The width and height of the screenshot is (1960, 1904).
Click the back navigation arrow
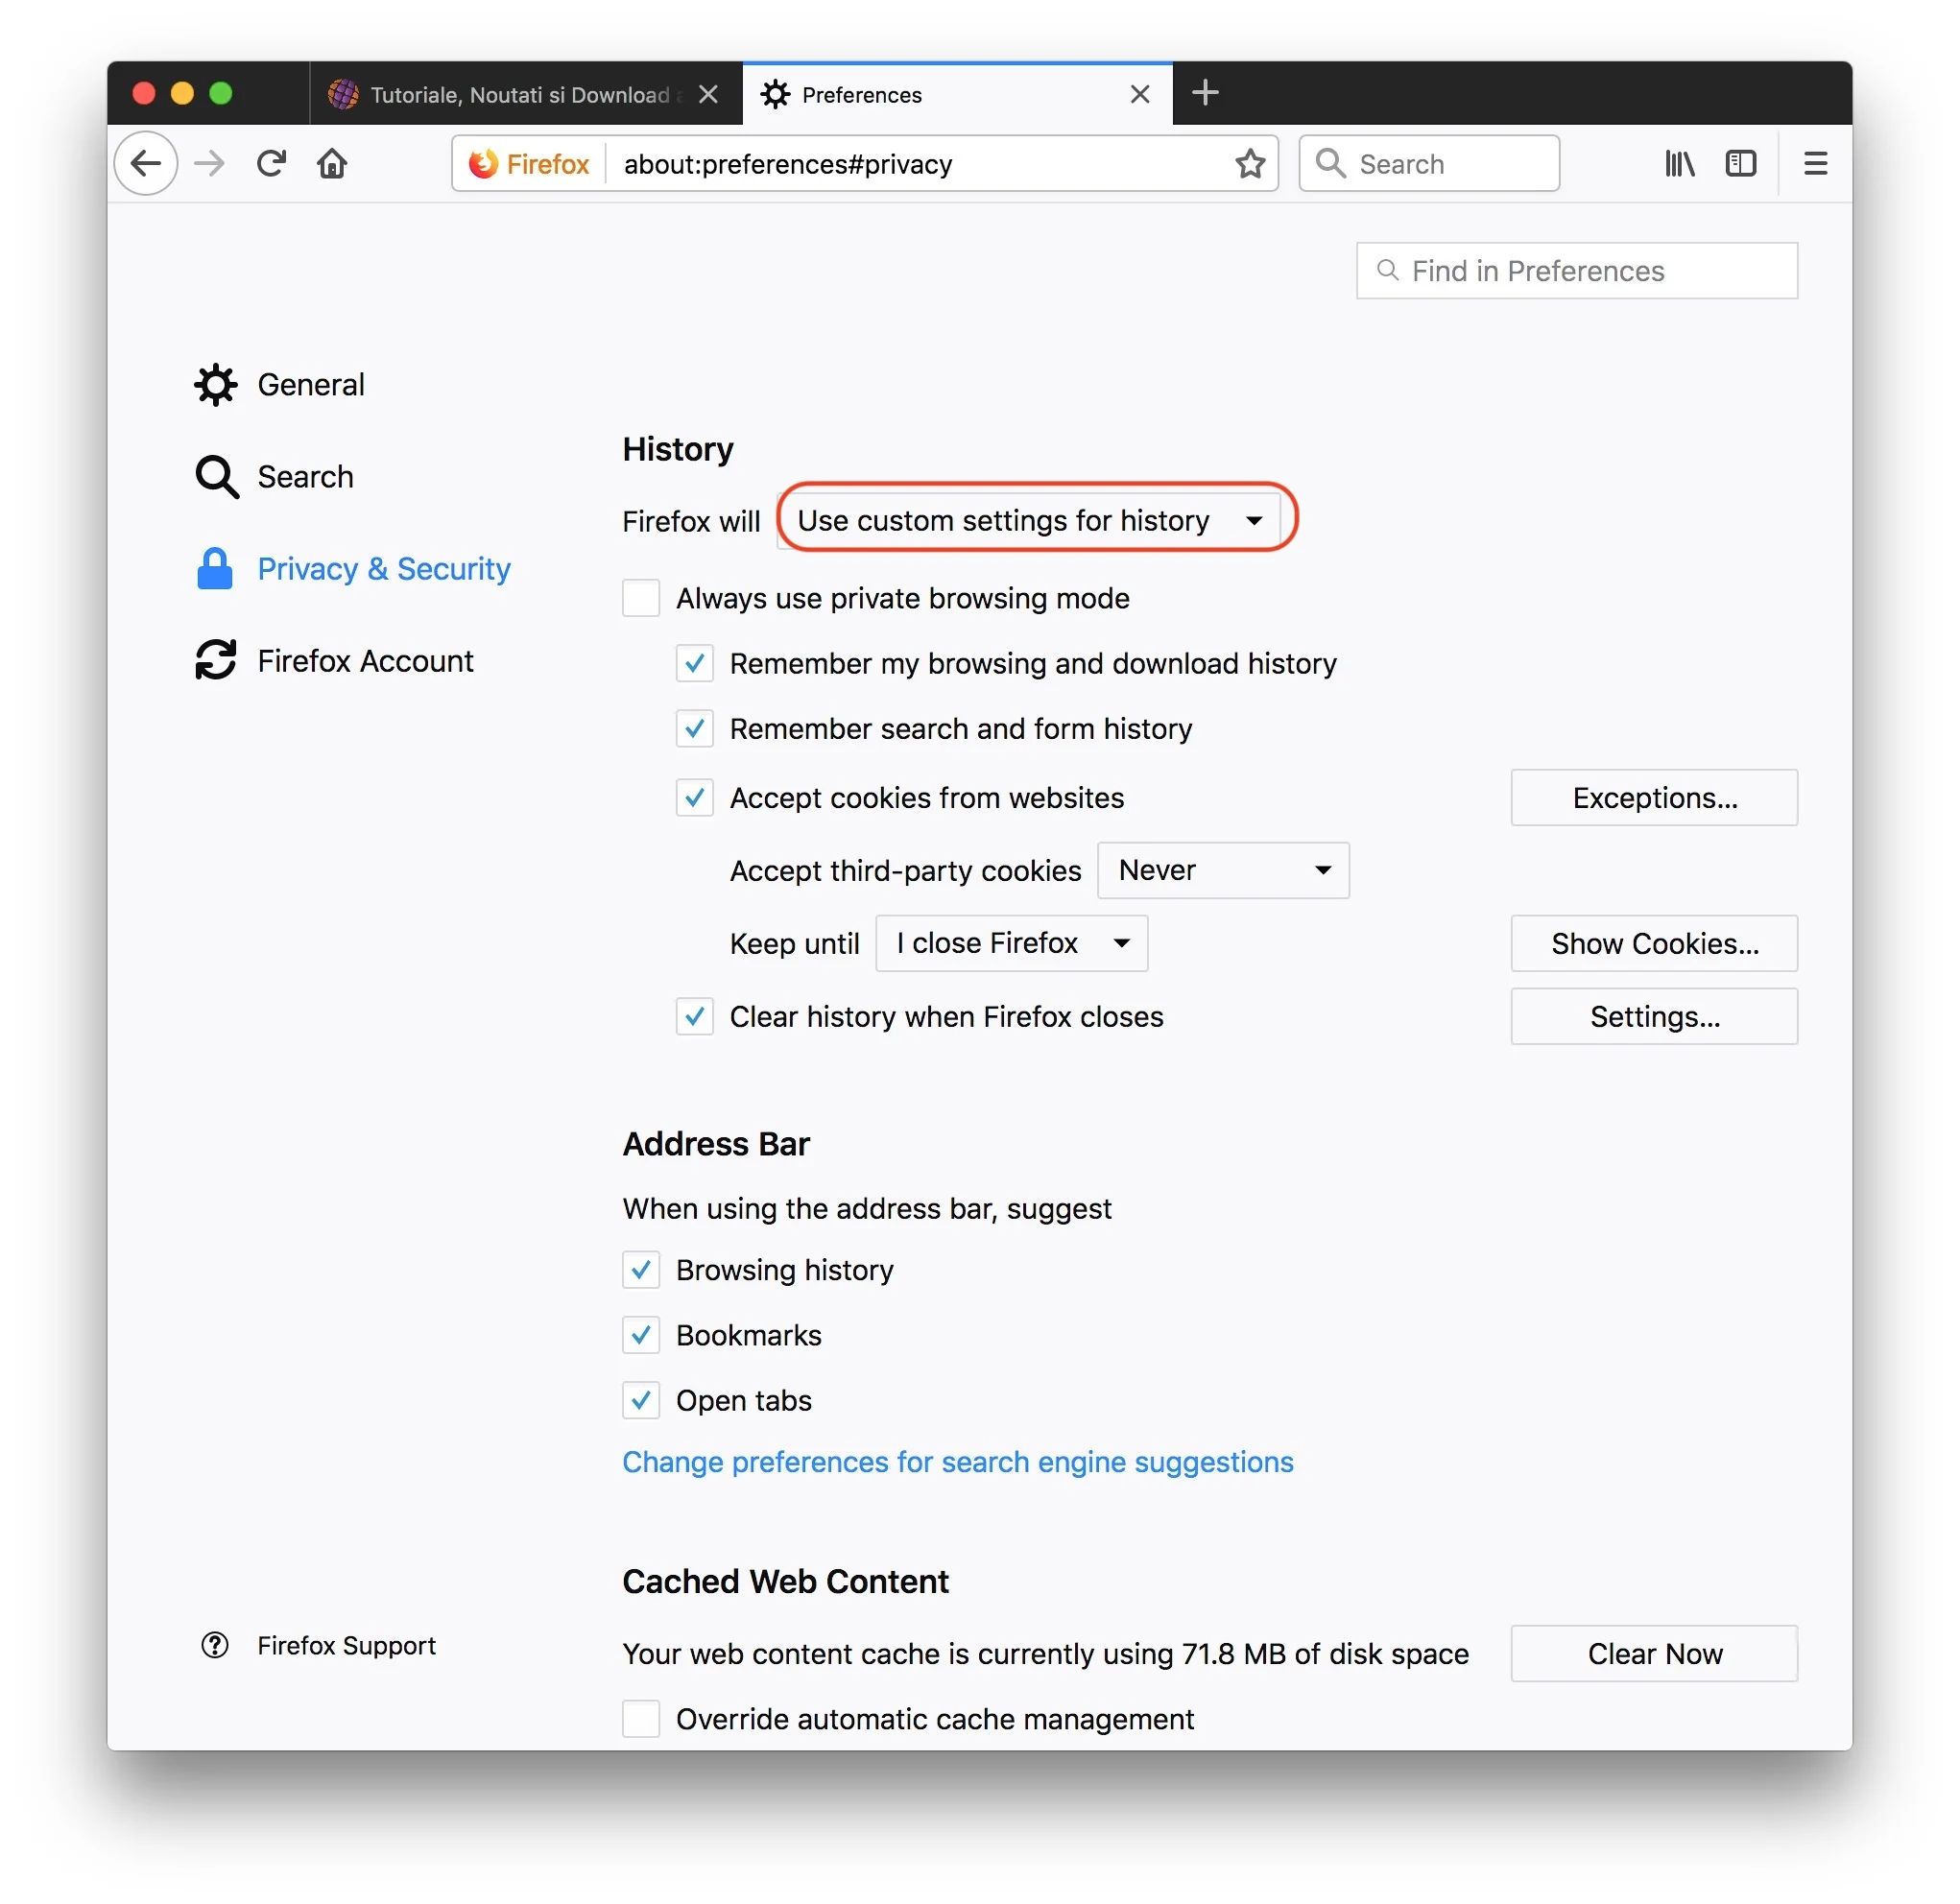(146, 163)
